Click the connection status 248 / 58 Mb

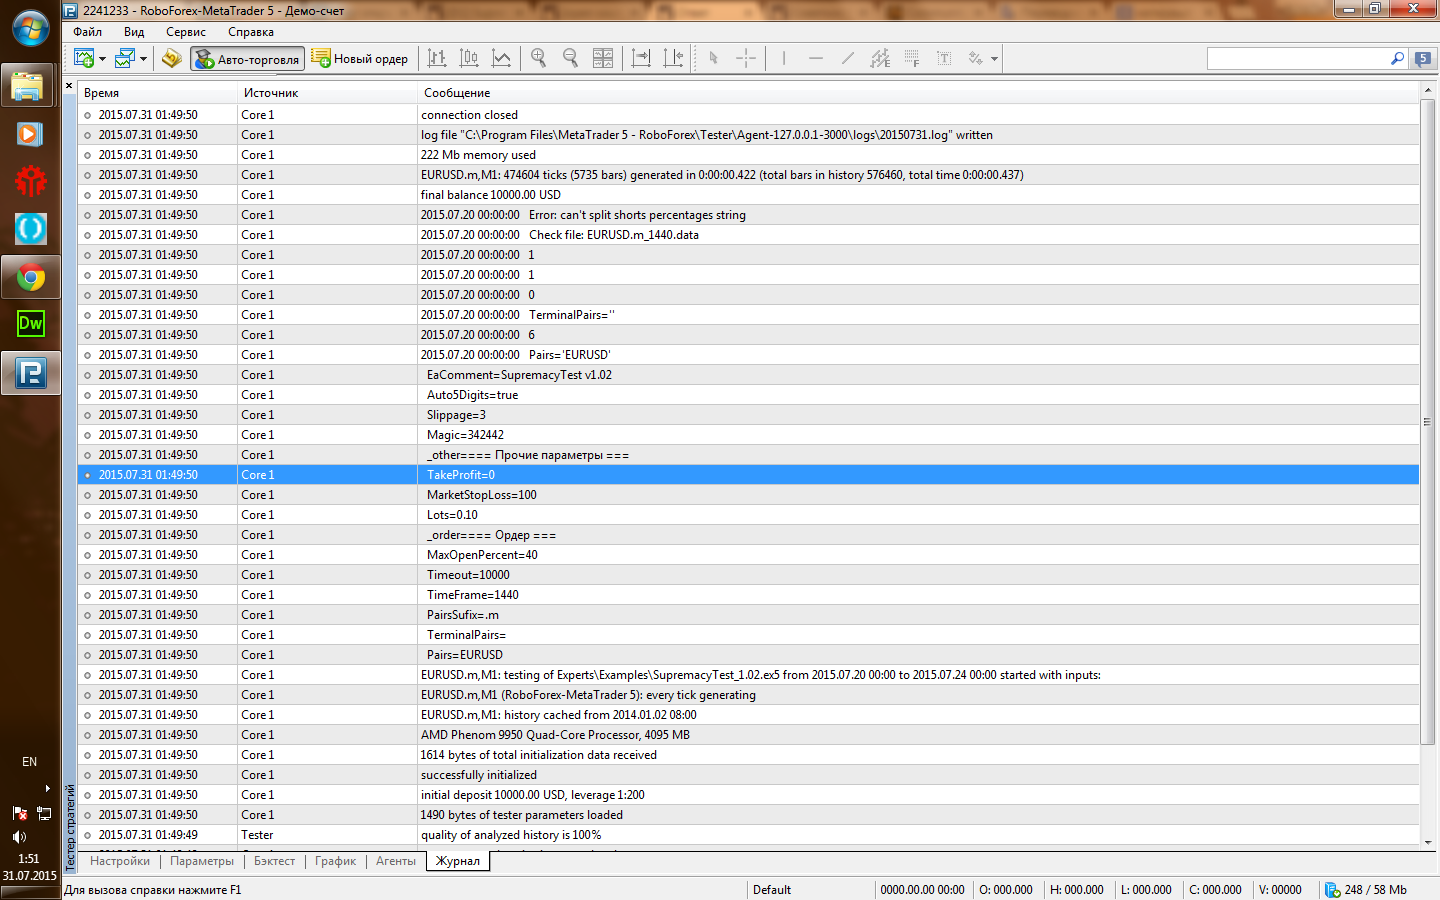coord(1366,890)
